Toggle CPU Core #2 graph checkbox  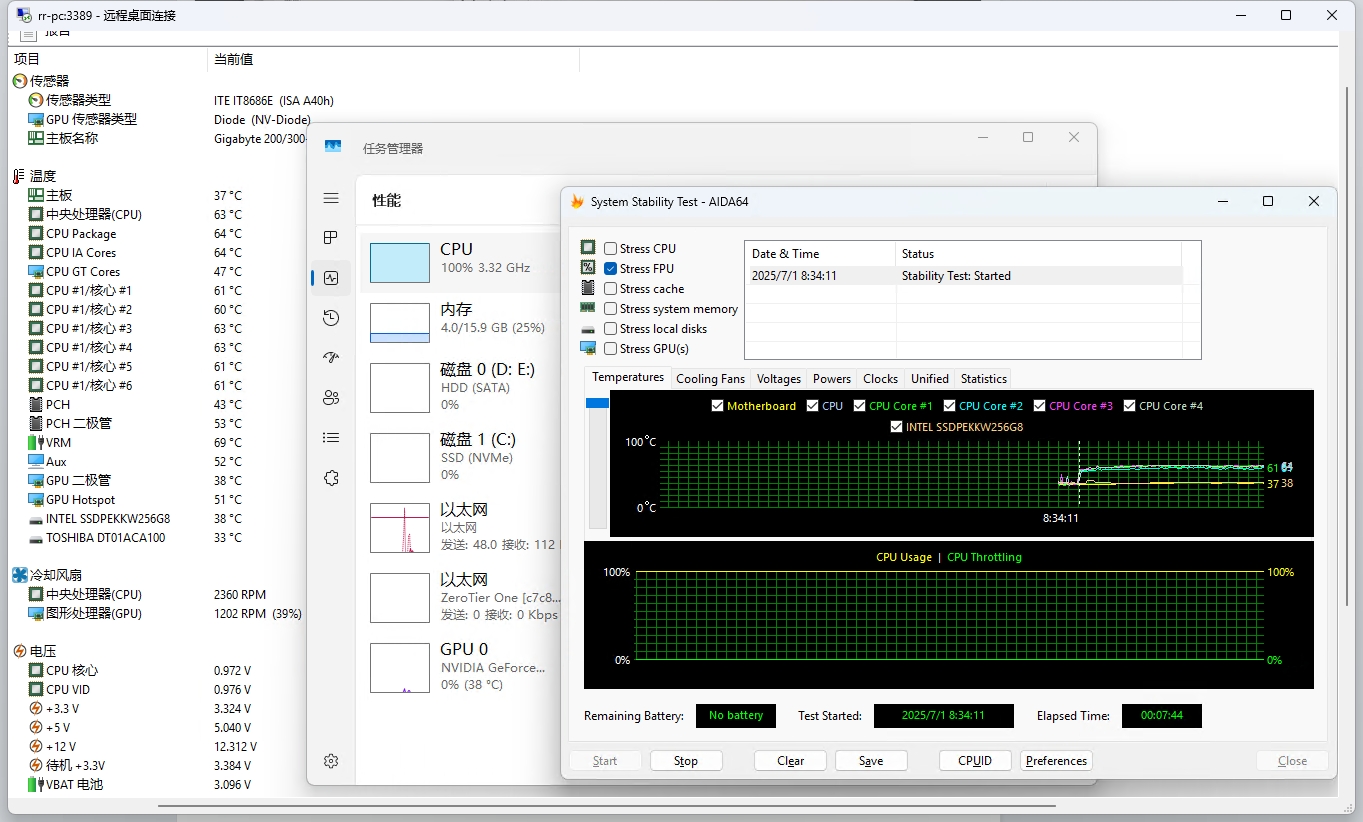click(x=949, y=406)
